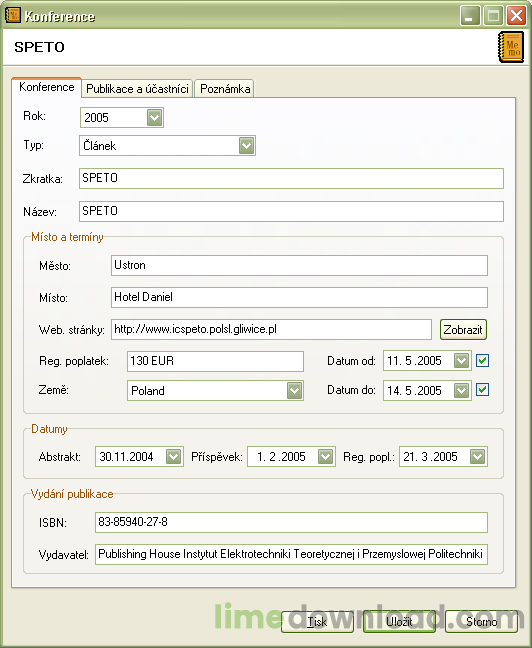Open the Země country dropdown
The width and height of the screenshot is (532, 648).
294,391
